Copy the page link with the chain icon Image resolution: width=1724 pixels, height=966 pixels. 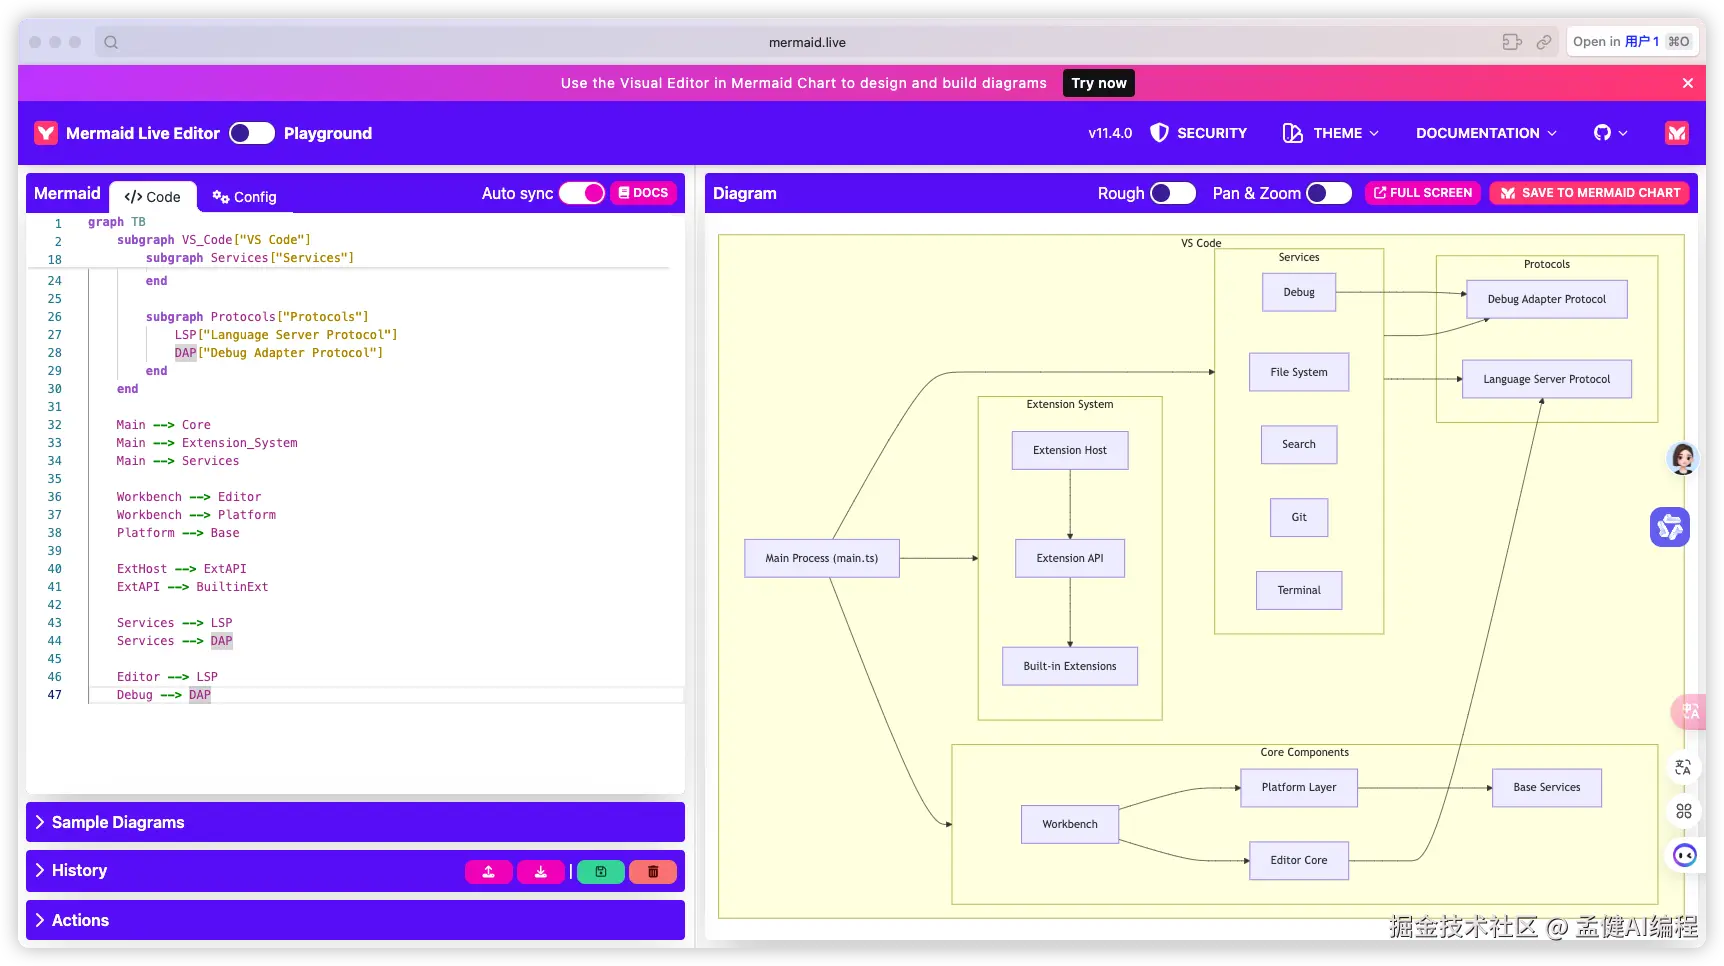(x=1544, y=42)
